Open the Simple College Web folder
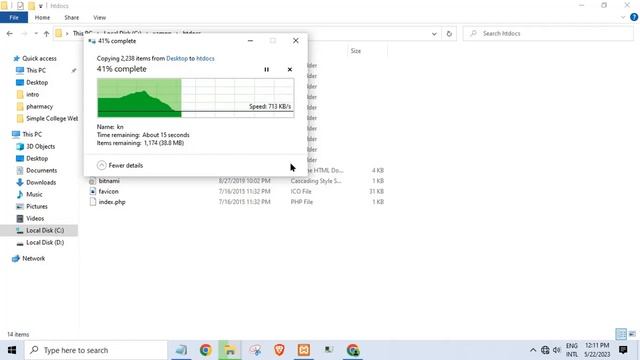The height and width of the screenshot is (360, 640). coord(52,118)
